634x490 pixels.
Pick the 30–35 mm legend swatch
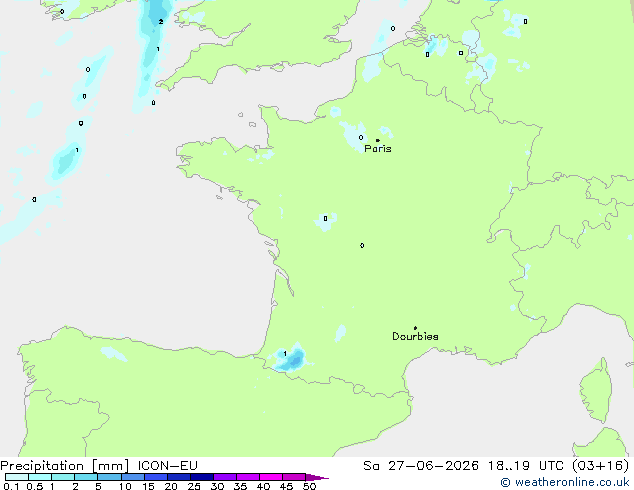(225, 477)
